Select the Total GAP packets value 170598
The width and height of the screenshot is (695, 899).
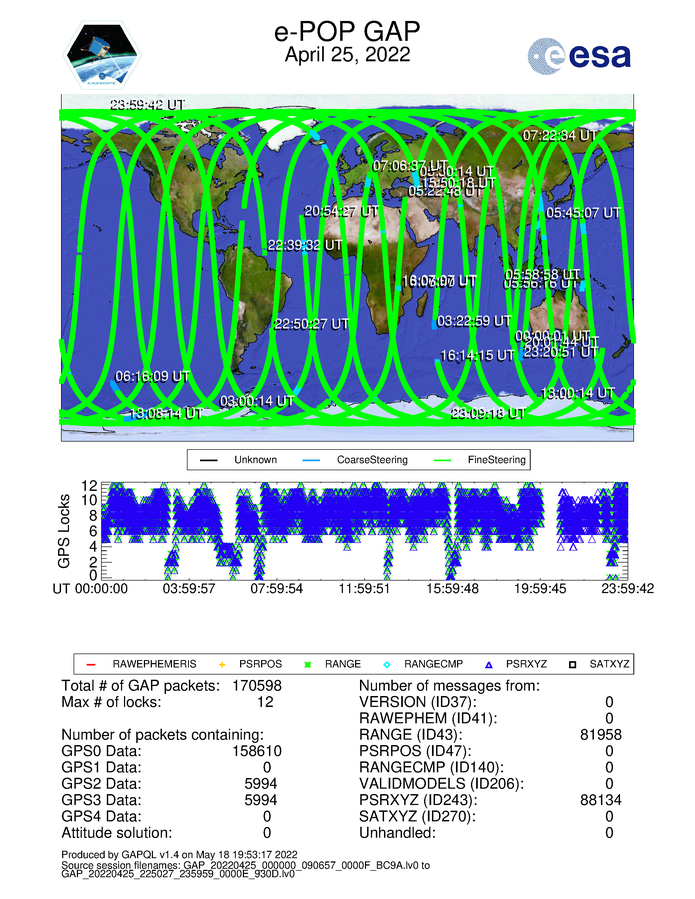coord(279,685)
